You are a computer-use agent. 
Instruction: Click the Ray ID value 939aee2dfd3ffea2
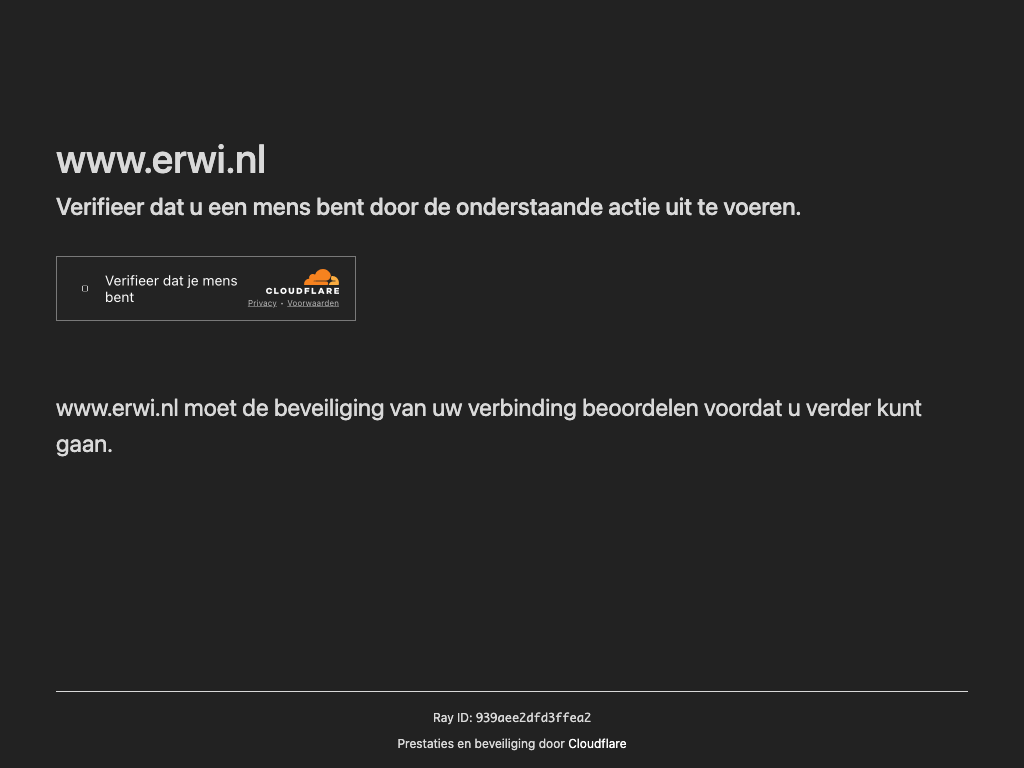(533, 718)
